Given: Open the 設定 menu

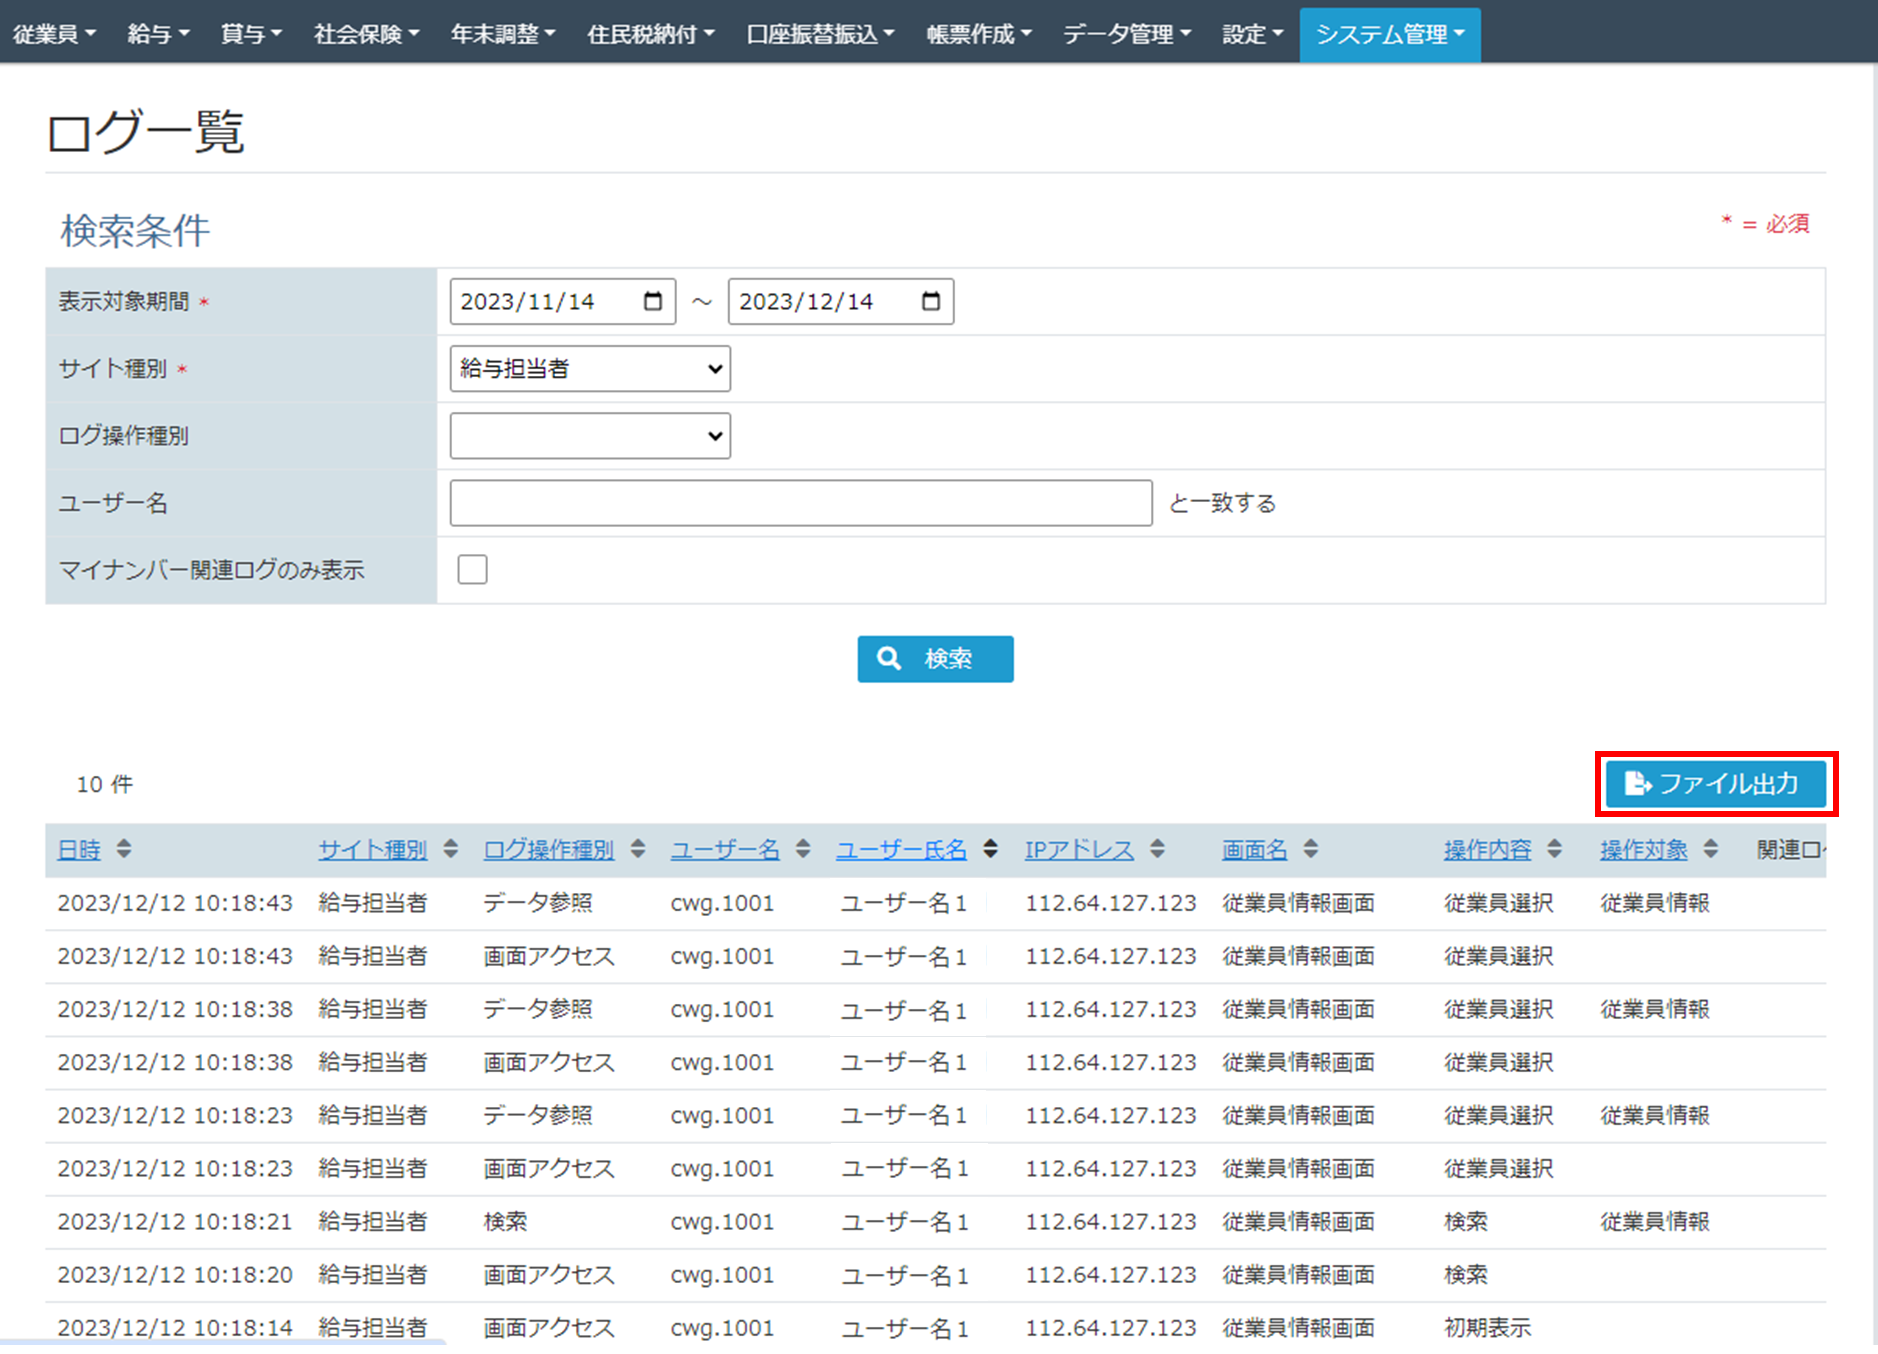Looking at the screenshot, I should (x=1252, y=34).
